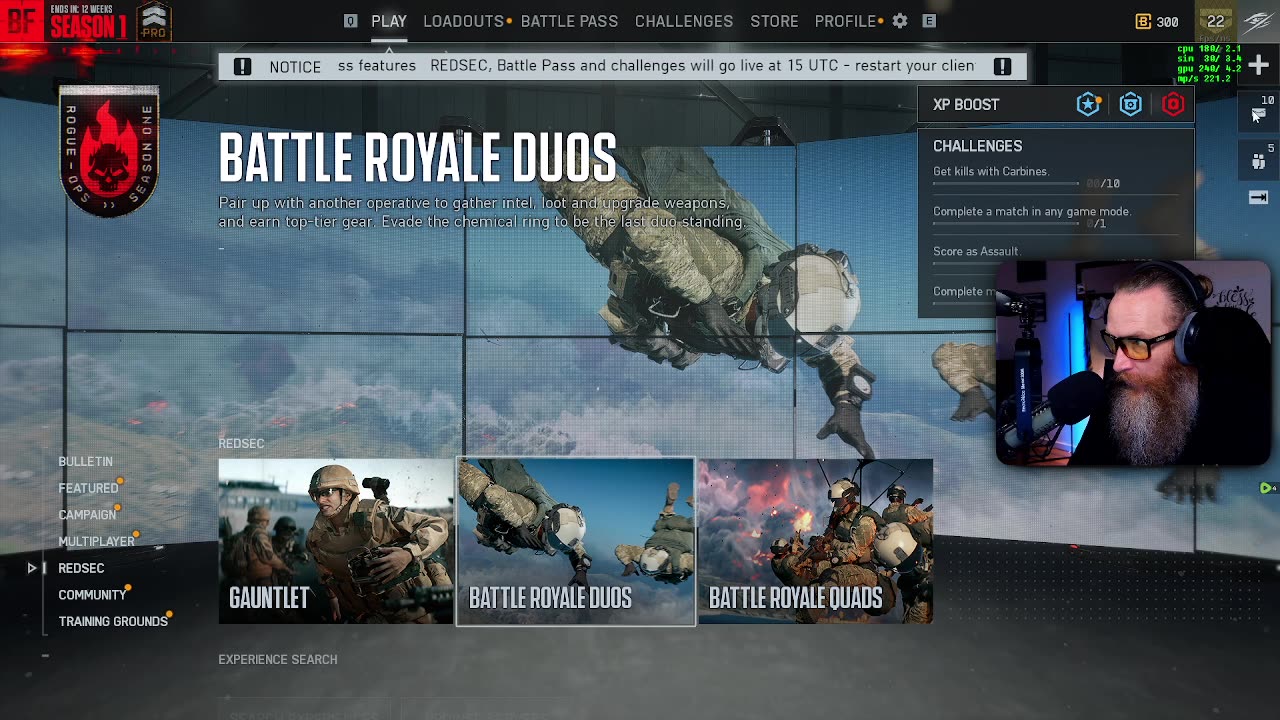Select MULTIPLAYER in the side menu
Image resolution: width=1280 pixels, height=720 pixels.
tap(96, 541)
